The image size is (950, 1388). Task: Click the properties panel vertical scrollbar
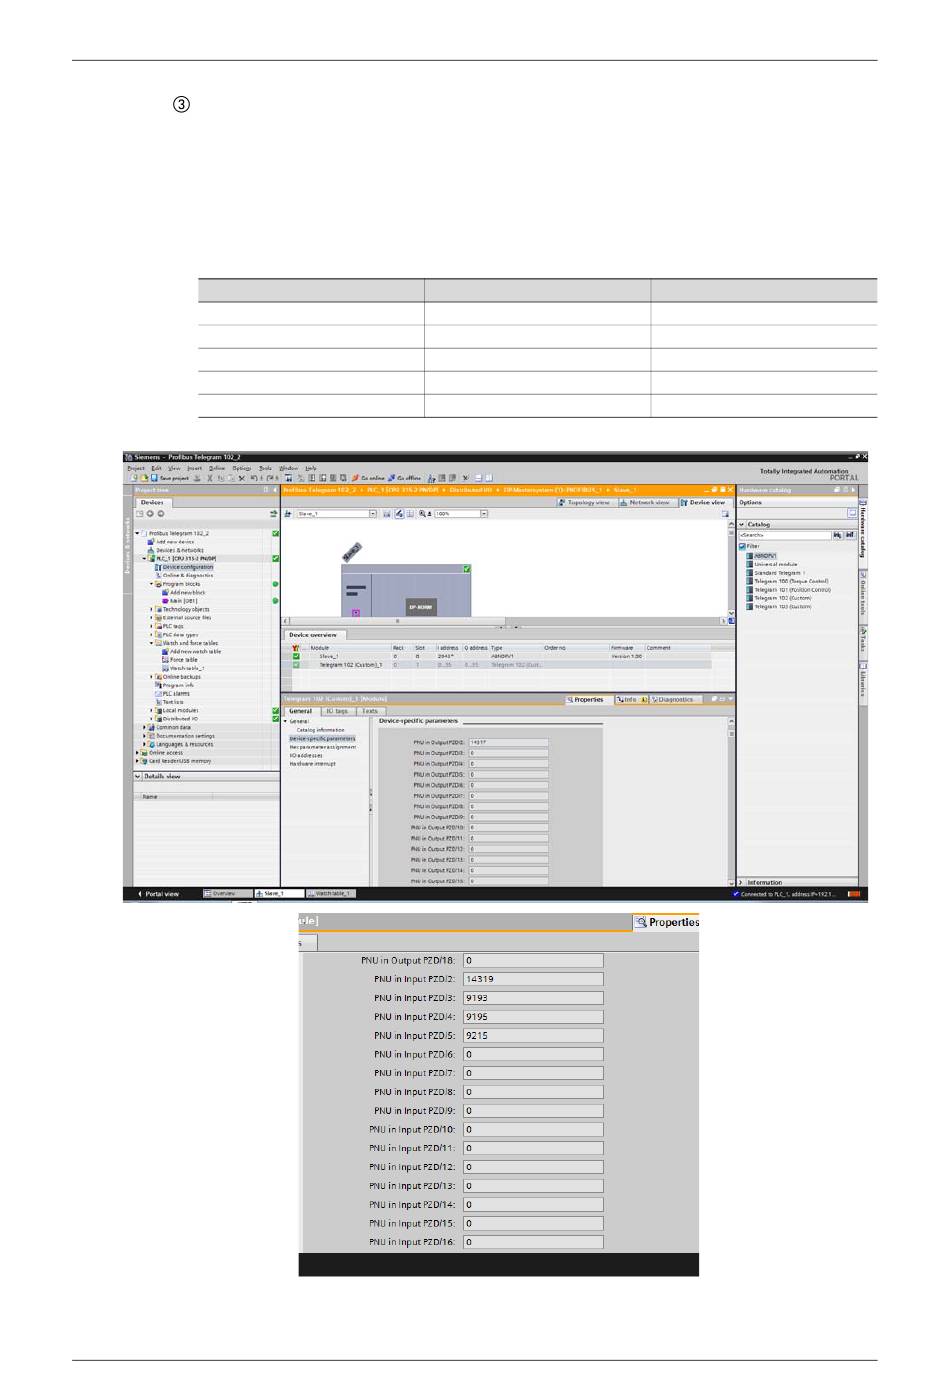(x=731, y=800)
